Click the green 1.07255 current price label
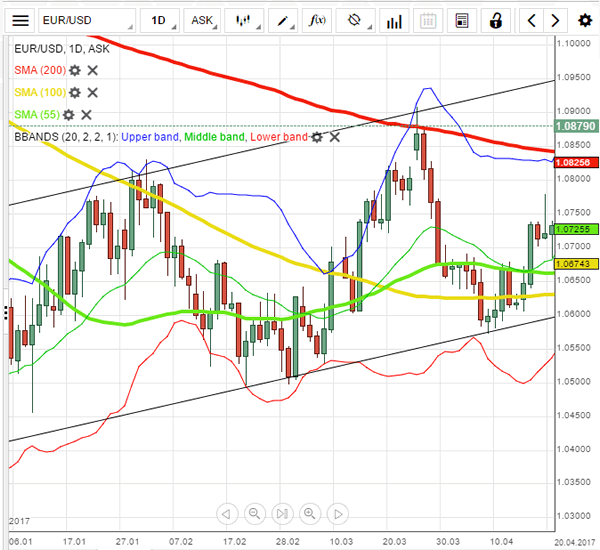600x550 pixels. [576, 229]
